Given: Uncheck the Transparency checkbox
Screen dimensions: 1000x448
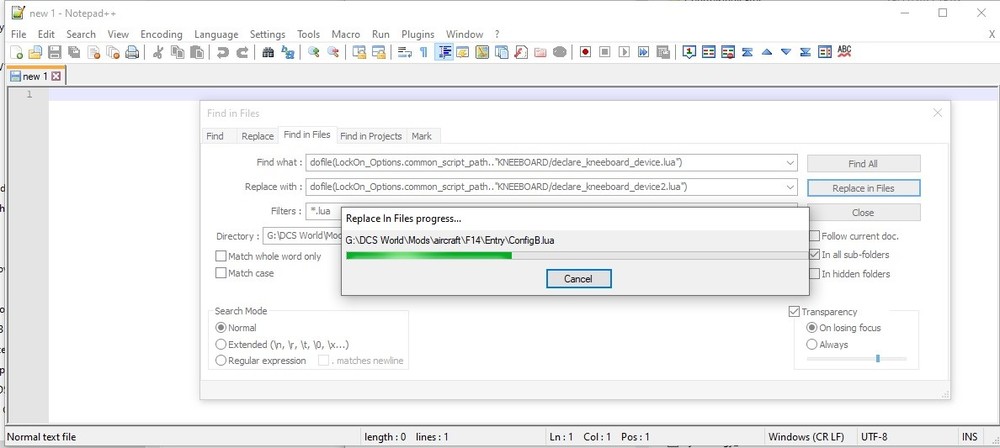Looking at the screenshot, I should [x=794, y=312].
